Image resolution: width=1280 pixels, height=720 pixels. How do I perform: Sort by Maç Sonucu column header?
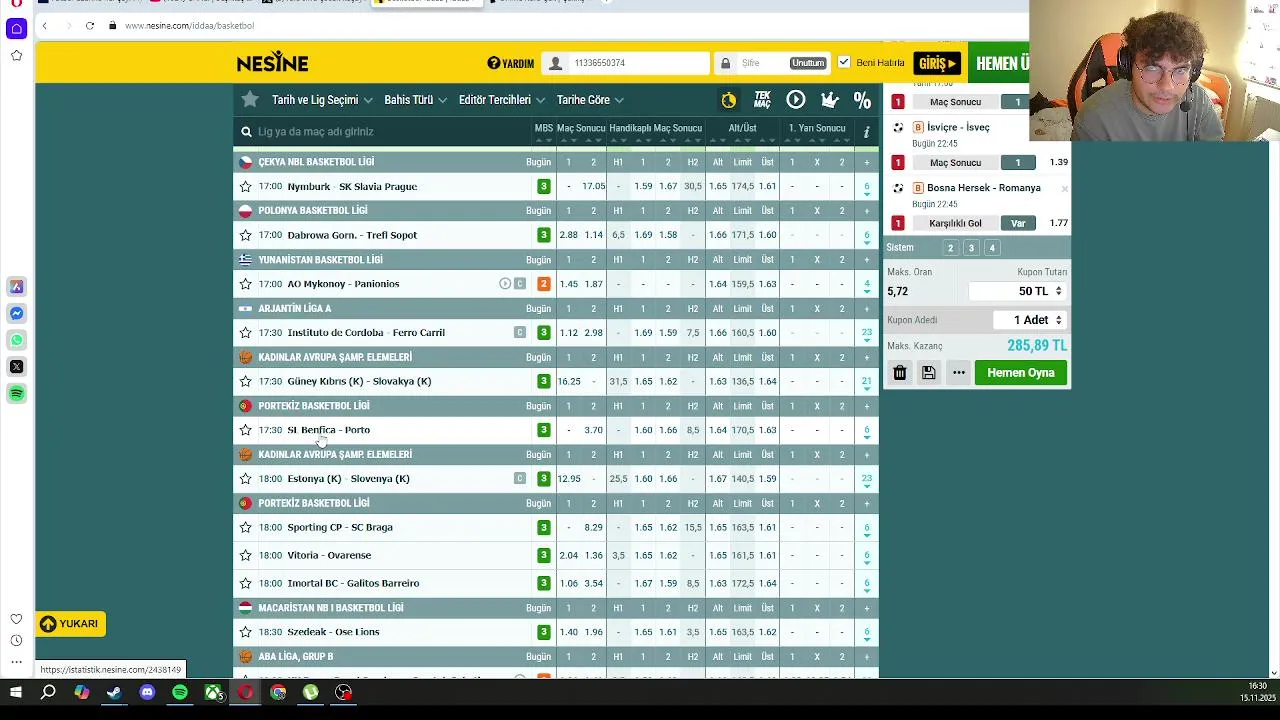[x=581, y=128]
